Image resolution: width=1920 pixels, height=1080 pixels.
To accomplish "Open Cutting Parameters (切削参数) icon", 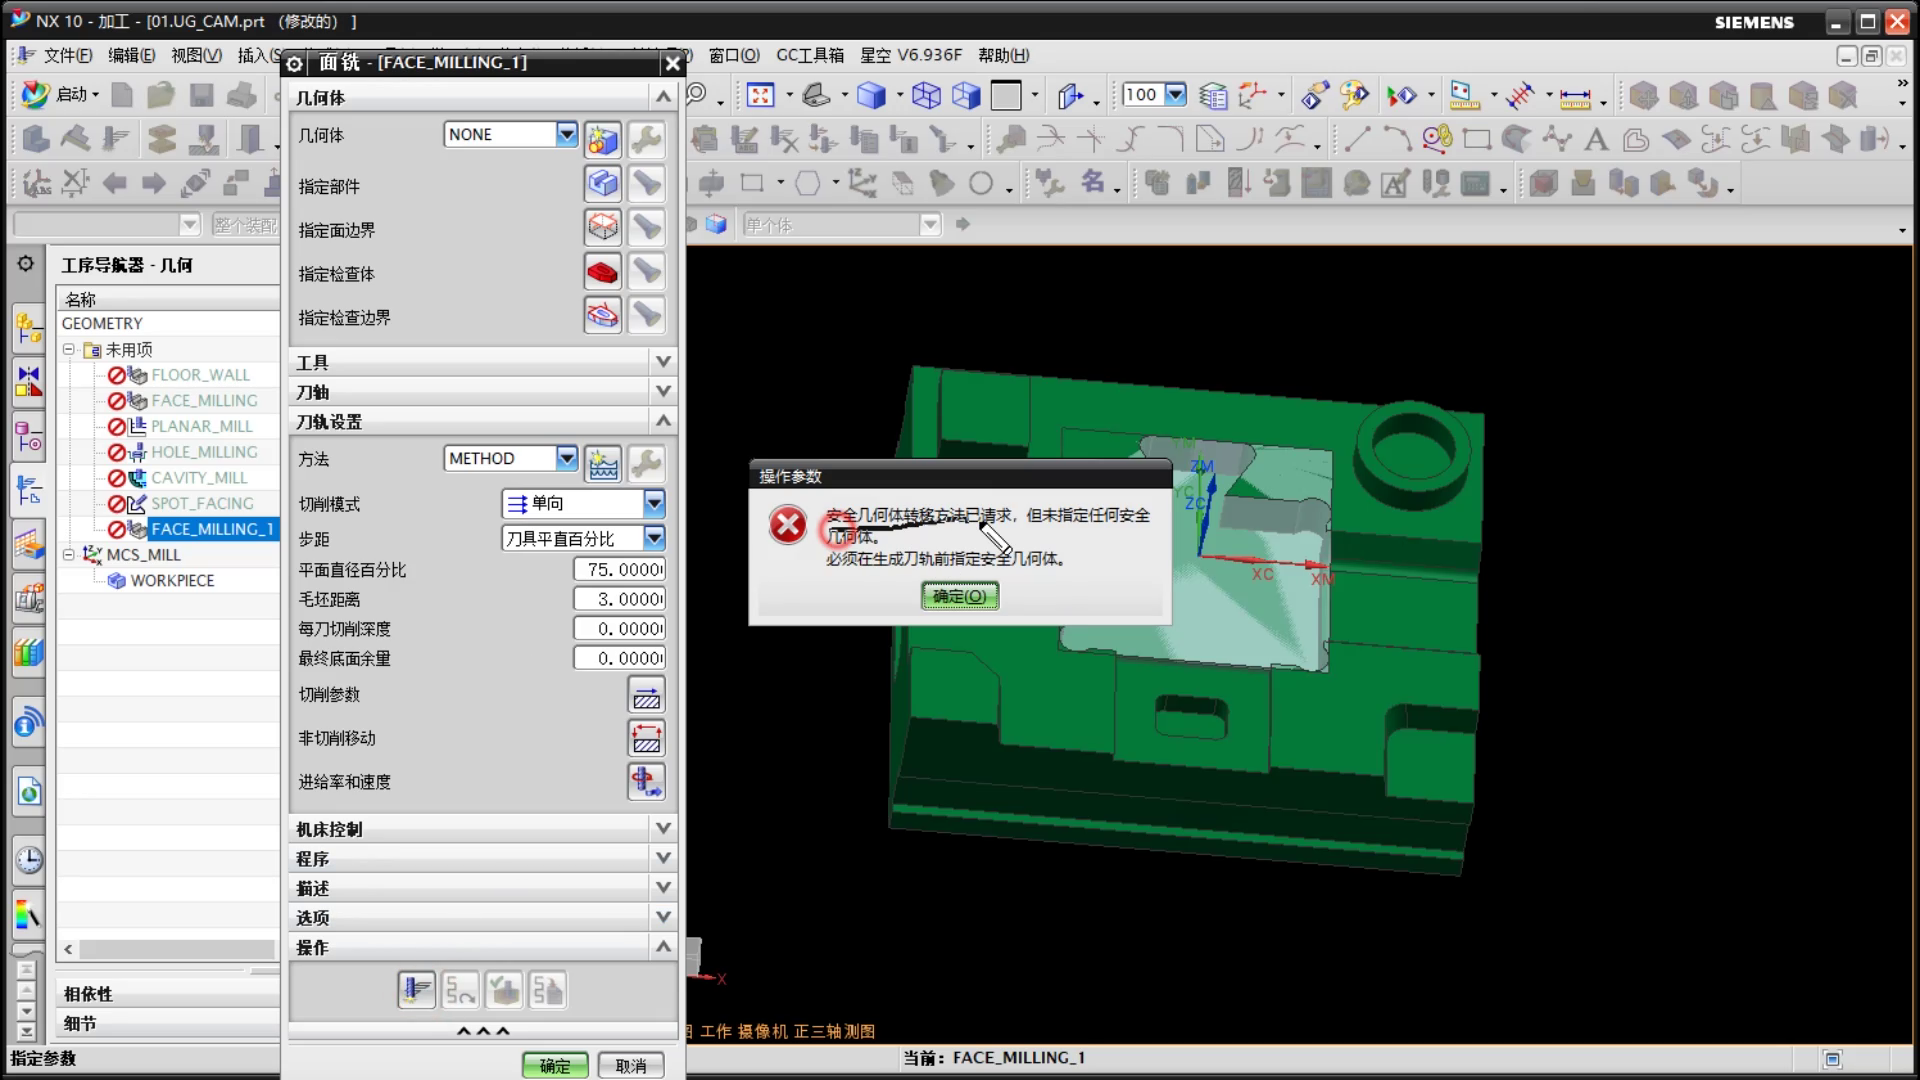I will point(646,695).
